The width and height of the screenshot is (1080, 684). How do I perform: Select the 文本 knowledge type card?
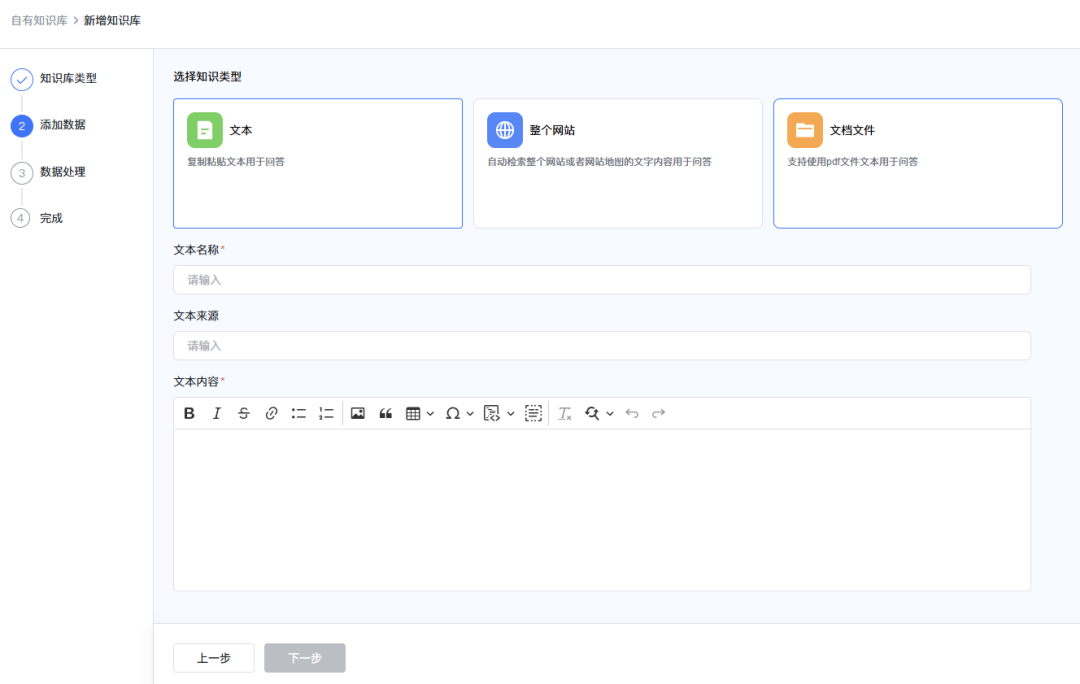[x=318, y=163]
